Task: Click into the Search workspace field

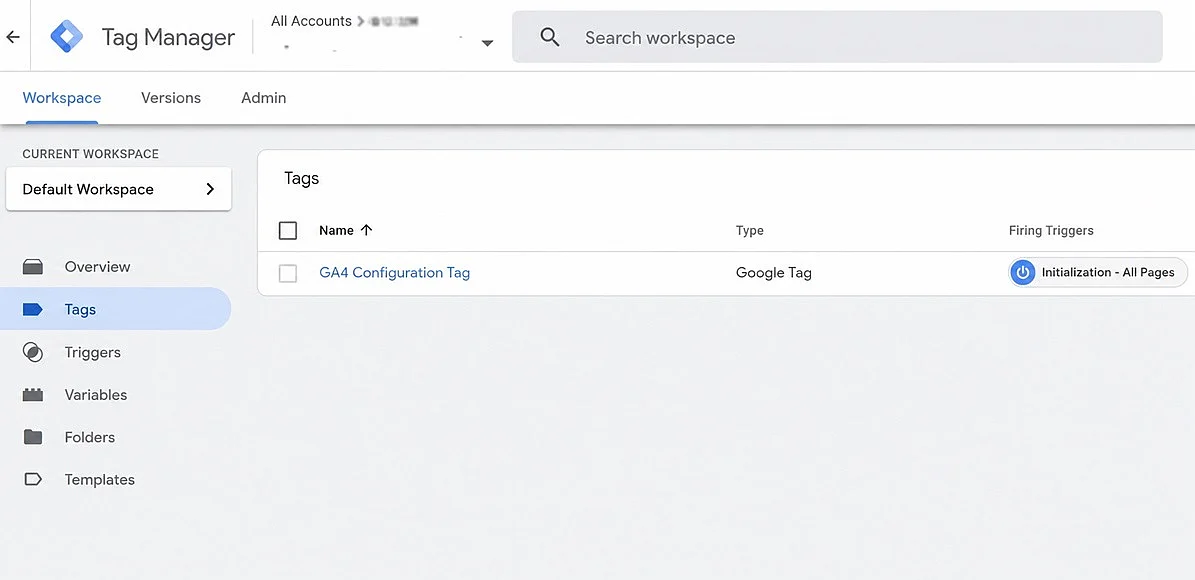Action: (x=838, y=37)
